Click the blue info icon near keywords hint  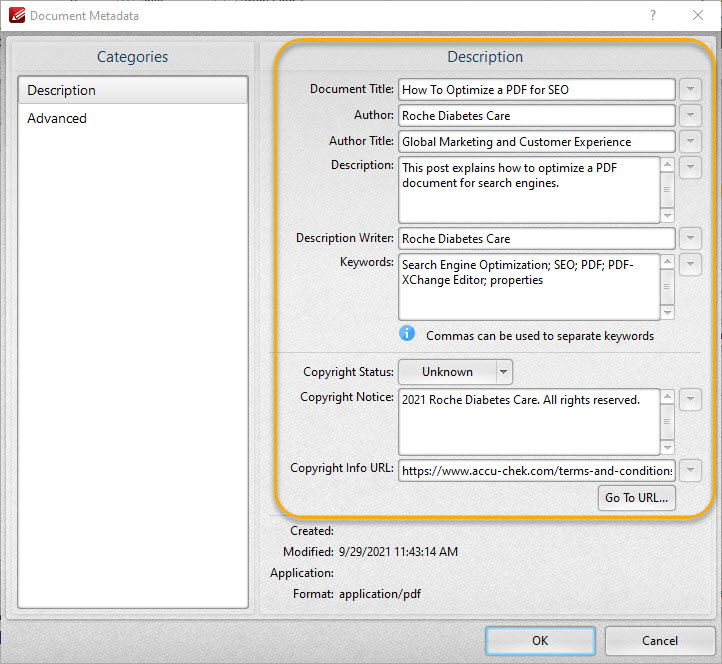click(x=407, y=333)
